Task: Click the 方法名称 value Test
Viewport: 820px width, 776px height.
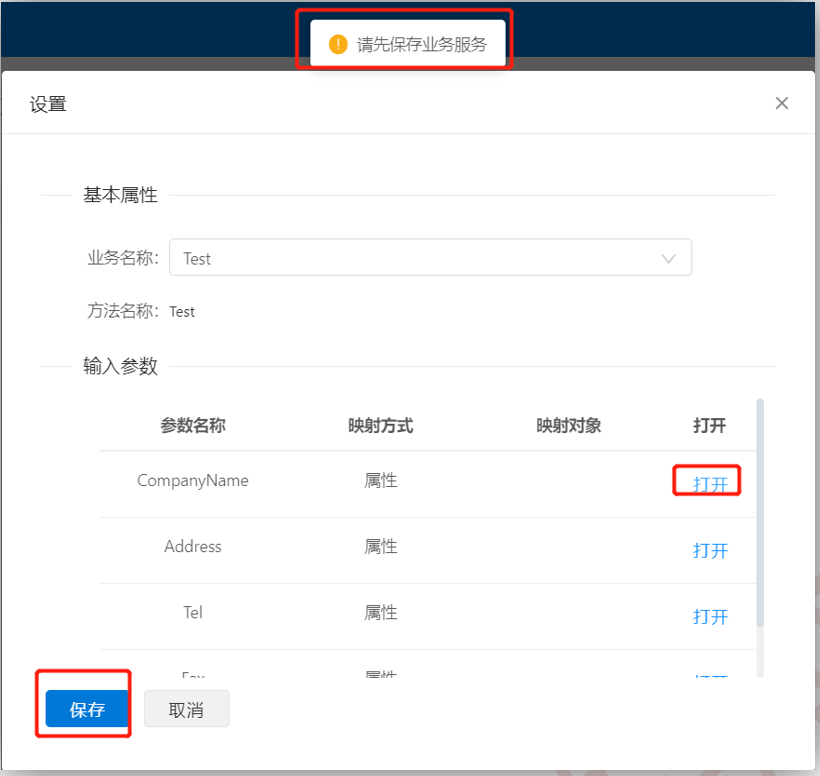Action: [x=182, y=312]
